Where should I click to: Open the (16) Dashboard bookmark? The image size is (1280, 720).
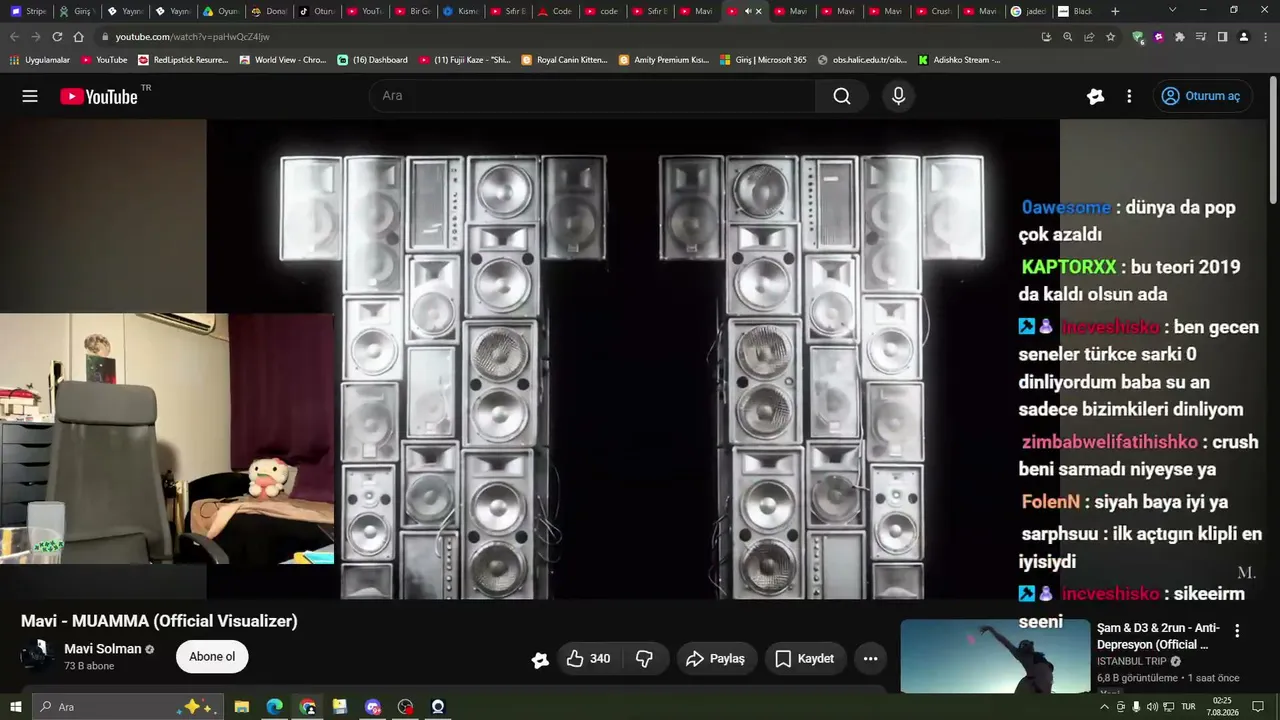pyautogui.click(x=372, y=60)
